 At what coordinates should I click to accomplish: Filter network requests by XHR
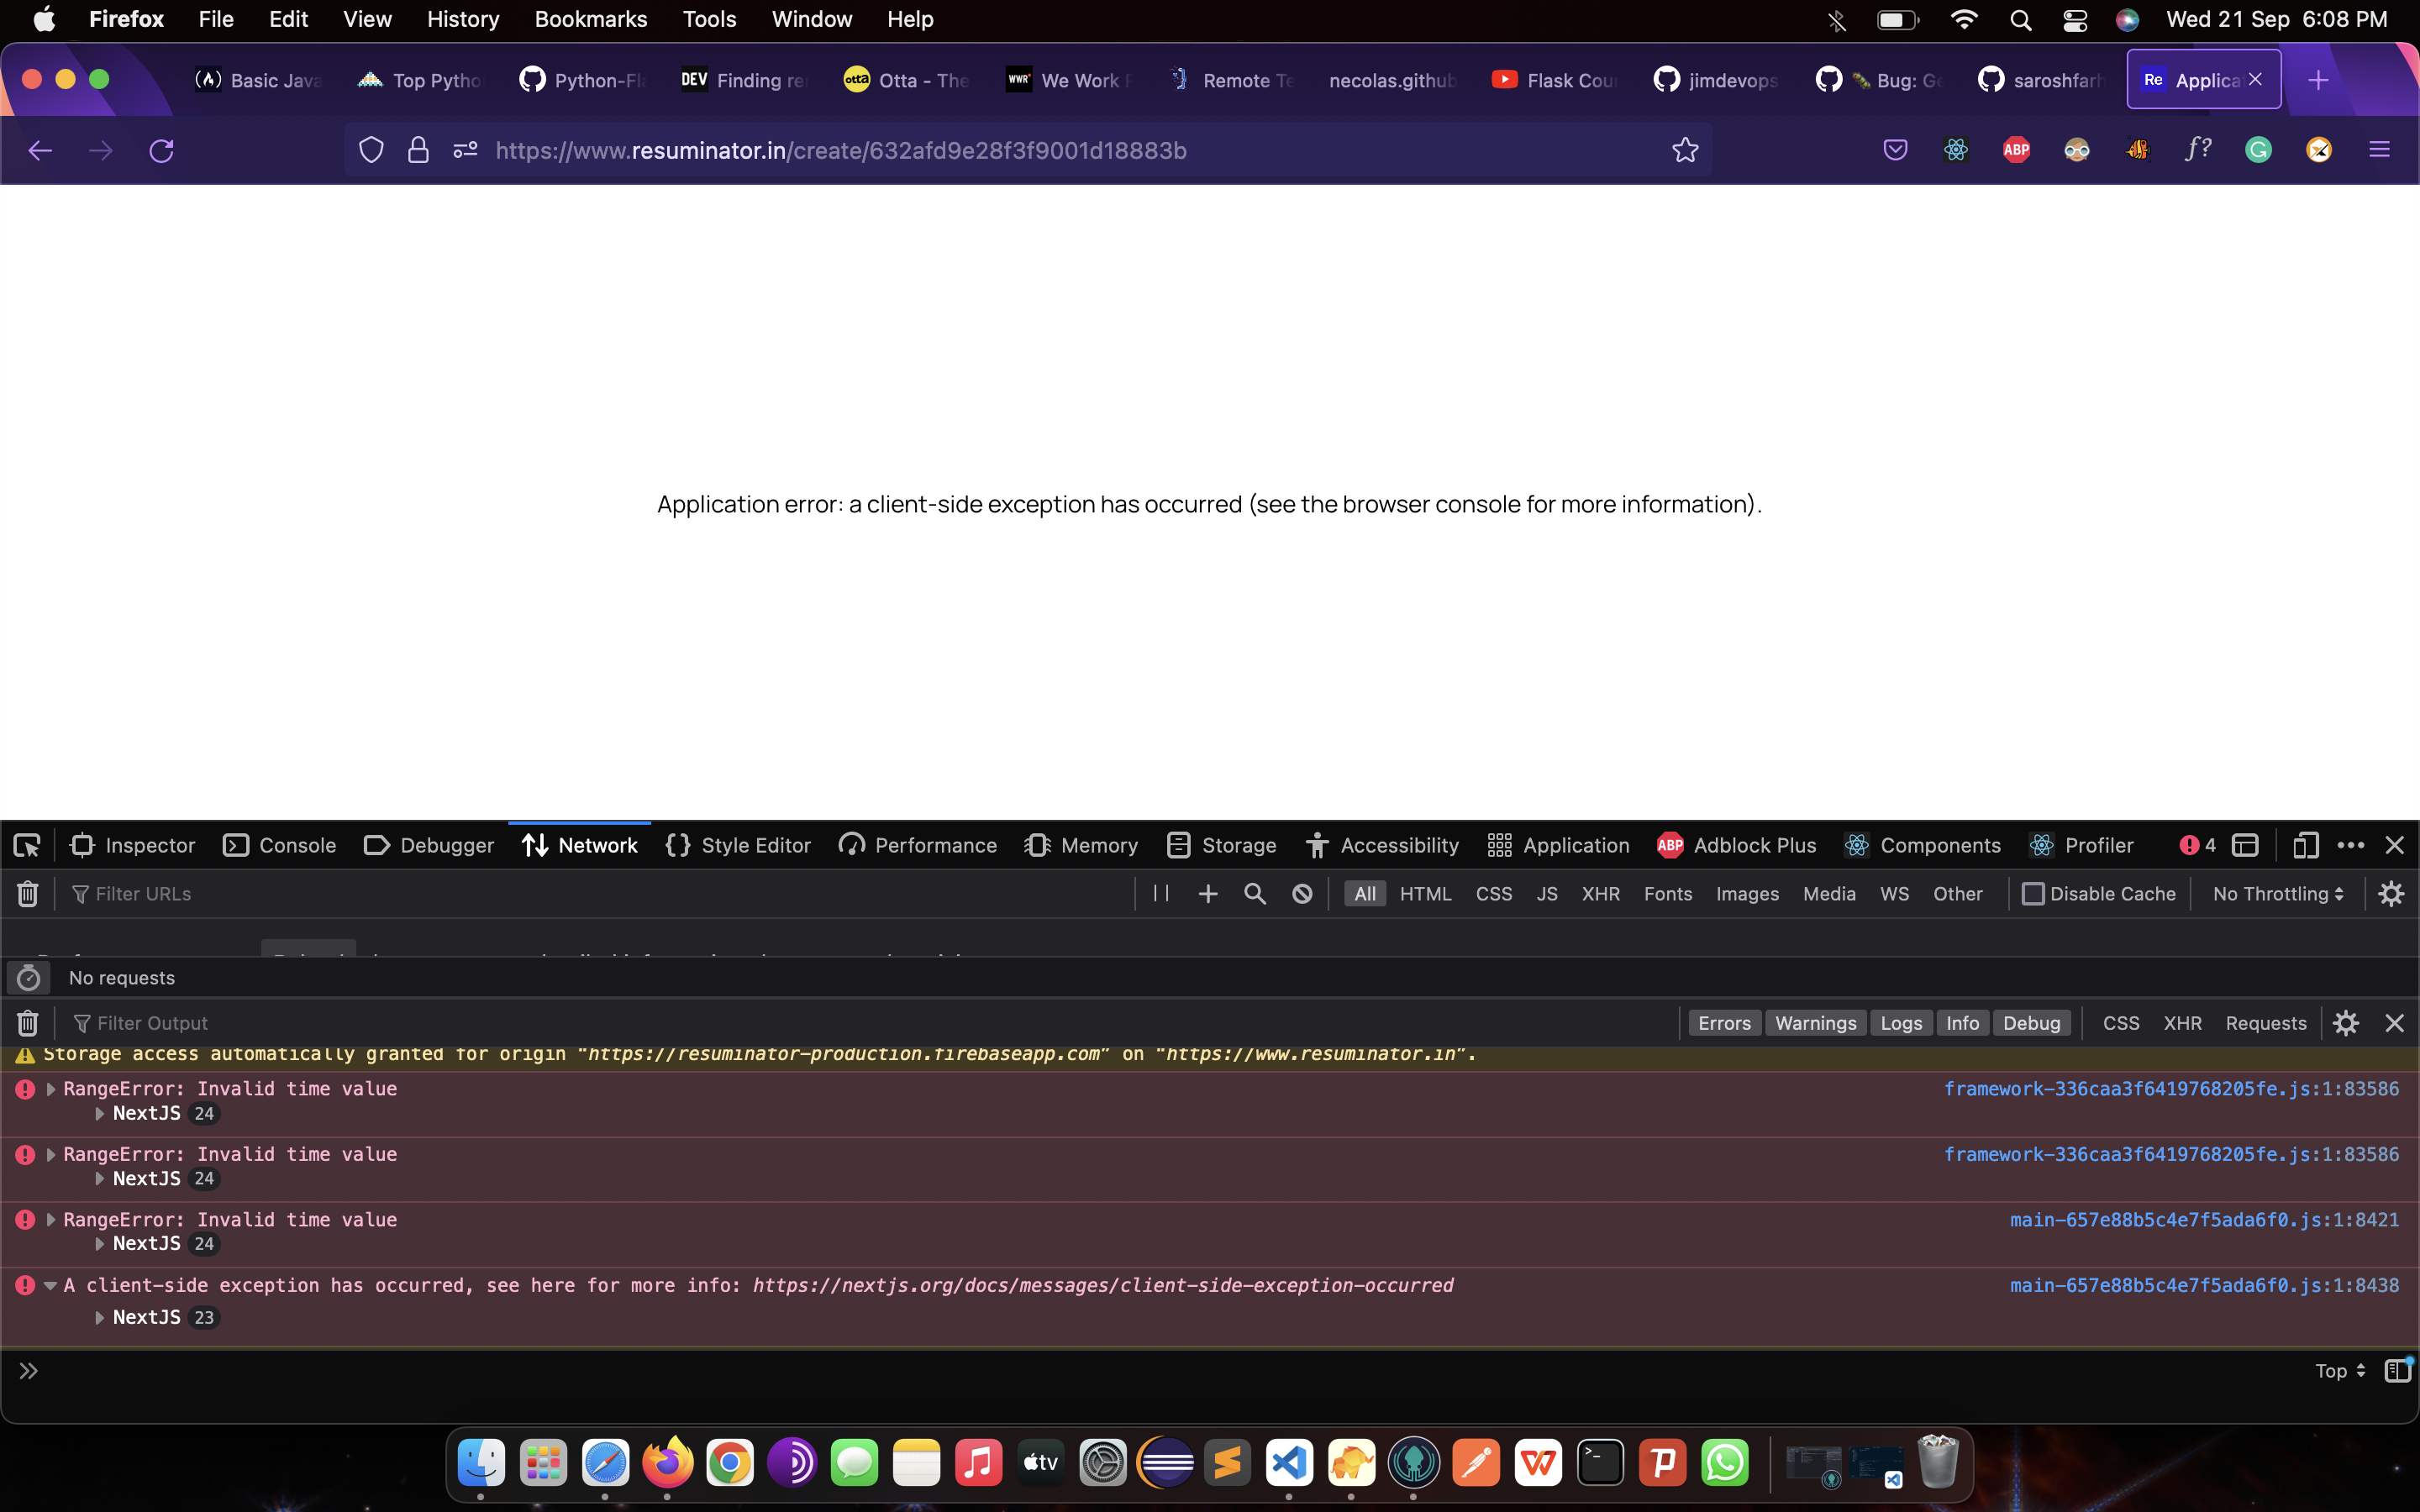[1600, 894]
